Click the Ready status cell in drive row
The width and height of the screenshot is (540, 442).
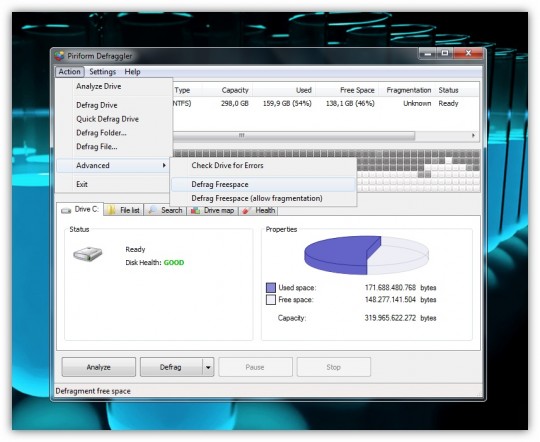pos(448,103)
